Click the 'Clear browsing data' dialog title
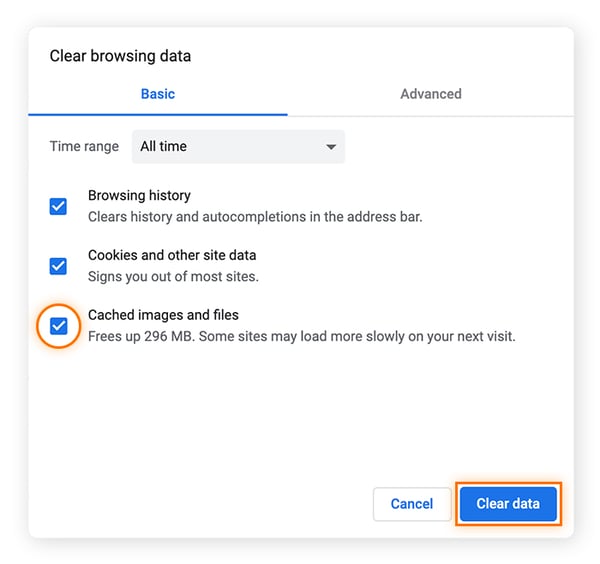The height and width of the screenshot is (564, 600). [120, 56]
